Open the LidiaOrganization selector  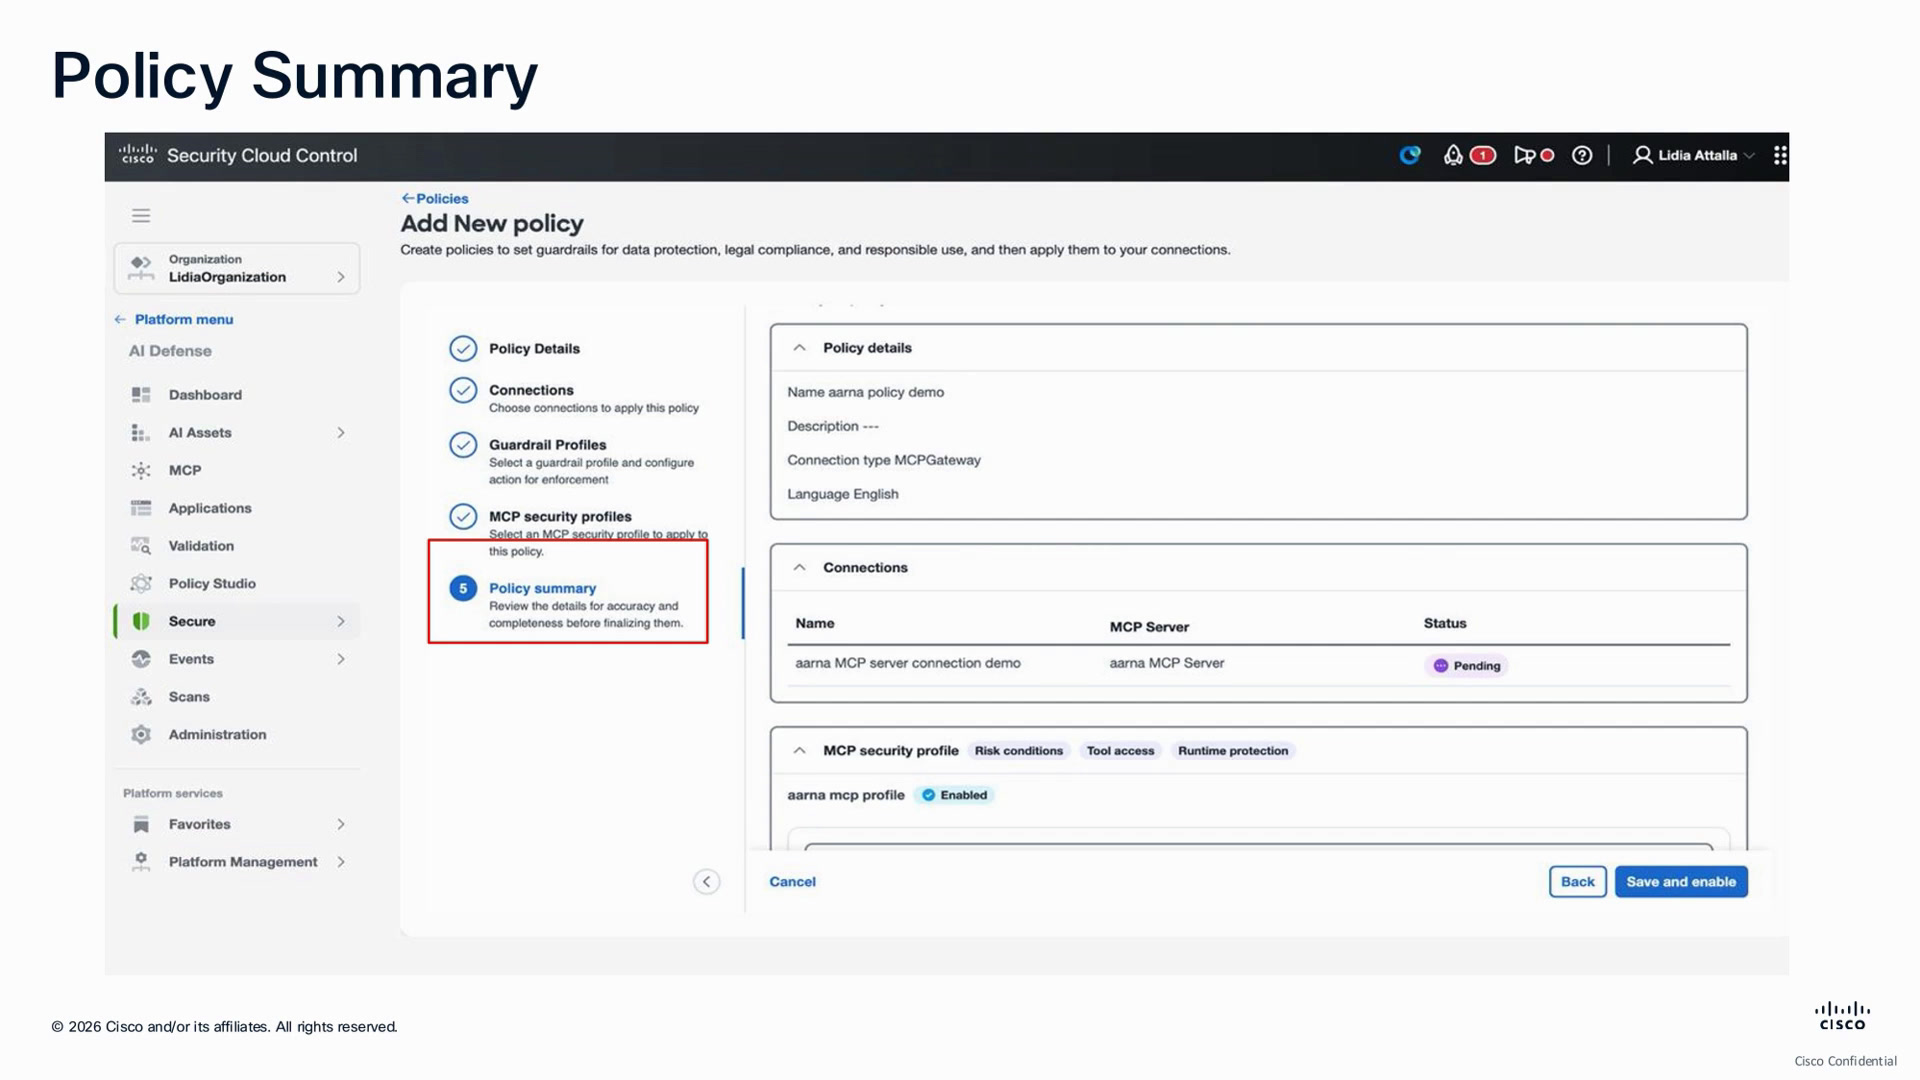point(237,269)
